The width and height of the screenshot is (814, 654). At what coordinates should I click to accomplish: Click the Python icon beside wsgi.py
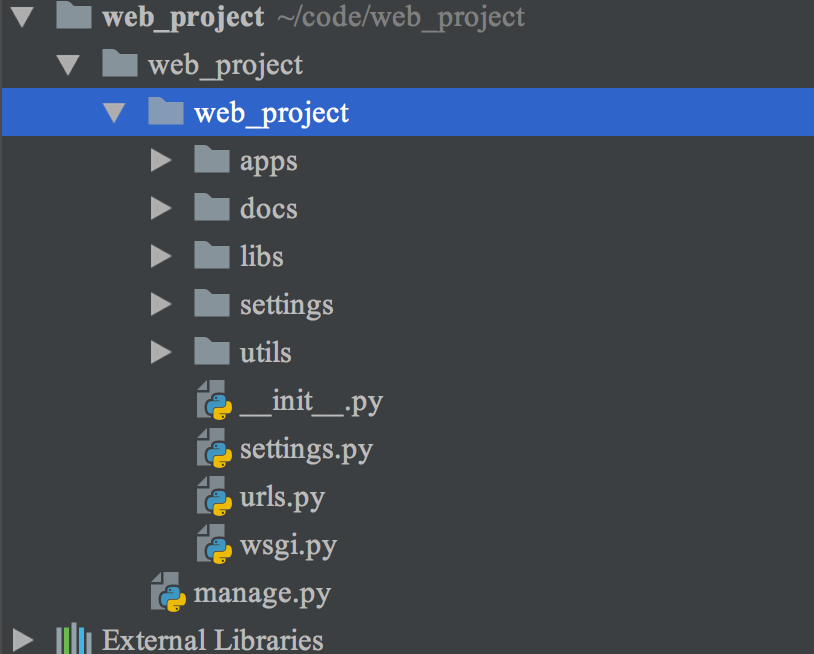[213, 545]
